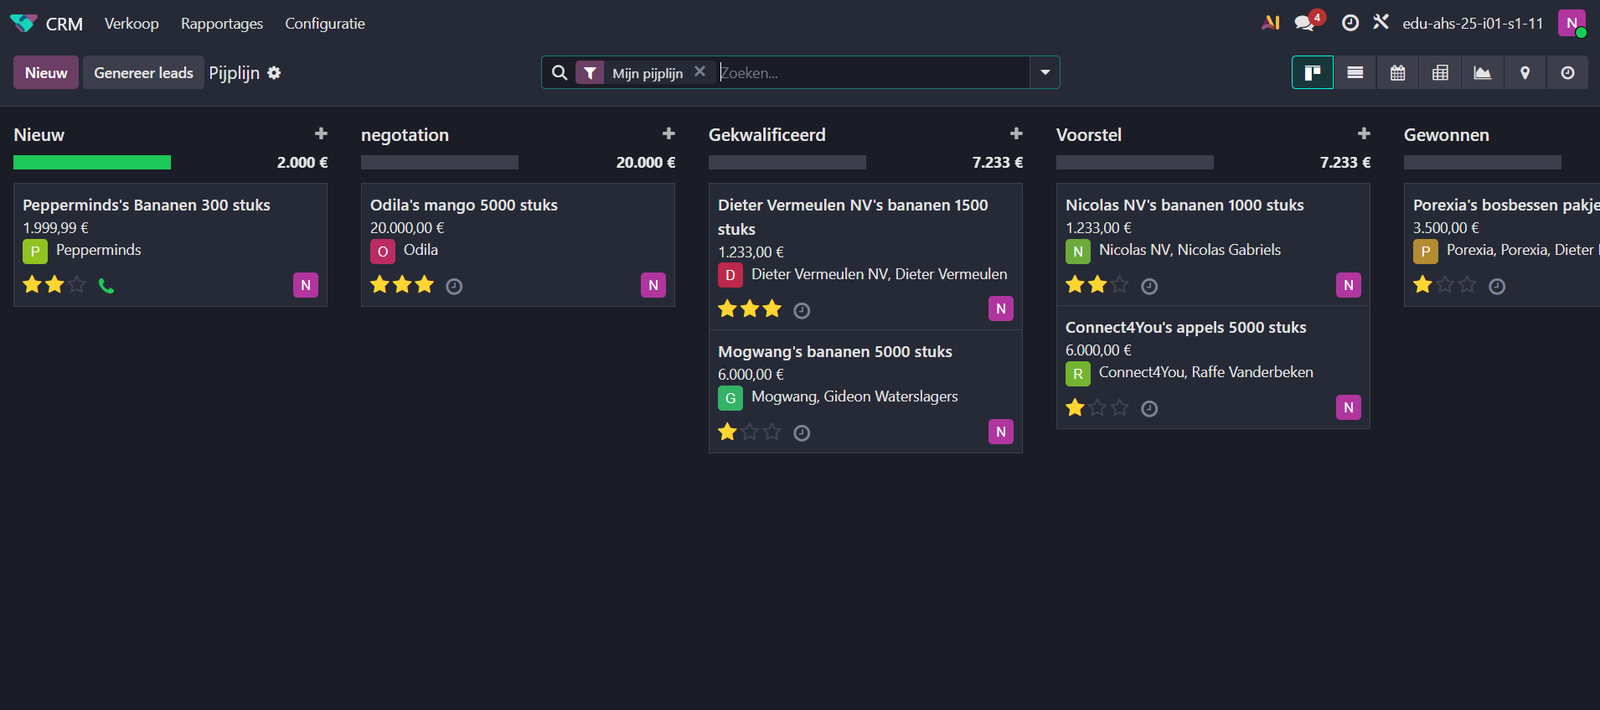Viewport: 1600px width, 710px height.
Task: Expand the search options dropdown arrow
Action: pos(1045,73)
